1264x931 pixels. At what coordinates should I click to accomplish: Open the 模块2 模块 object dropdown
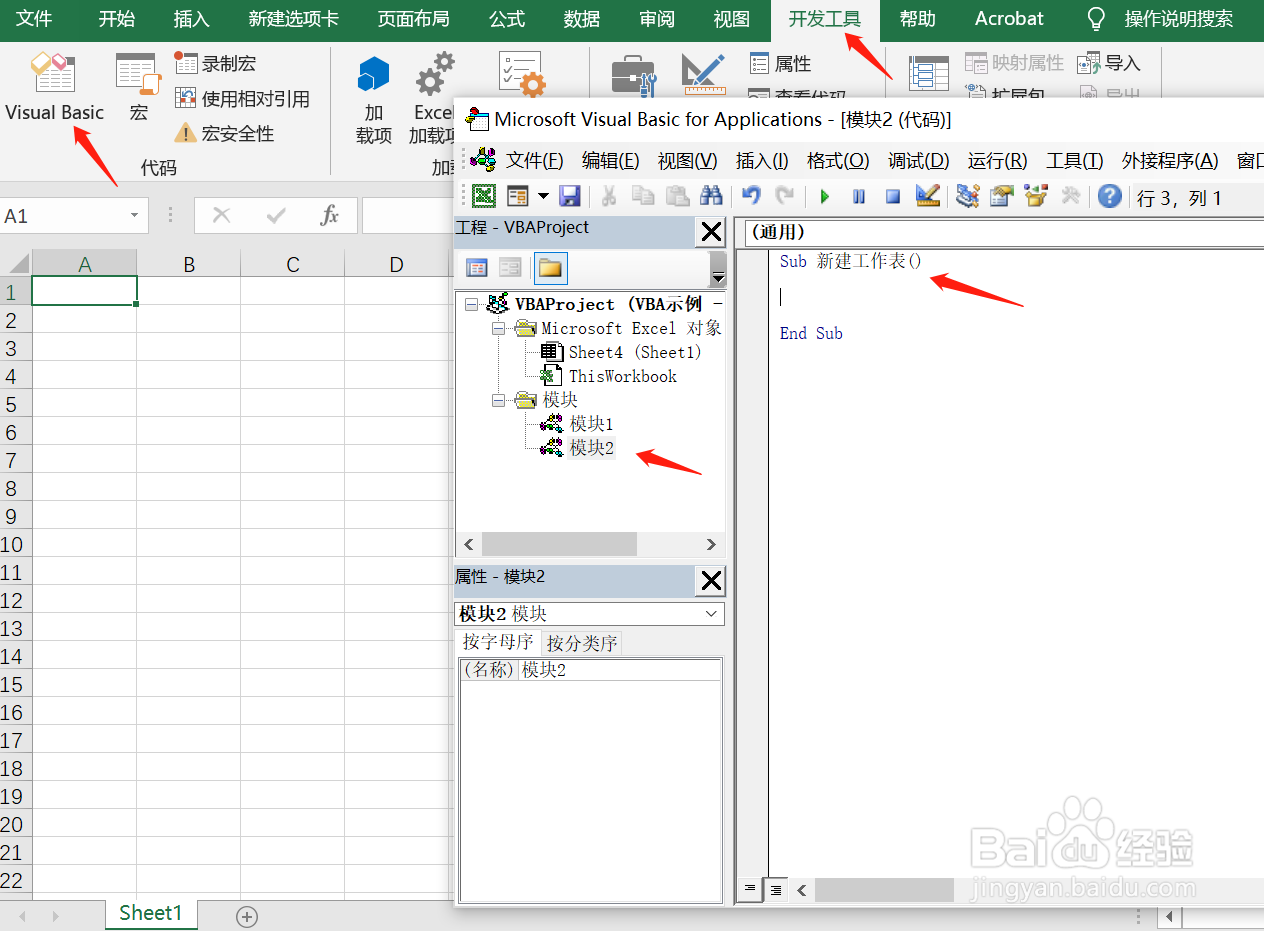(712, 614)
